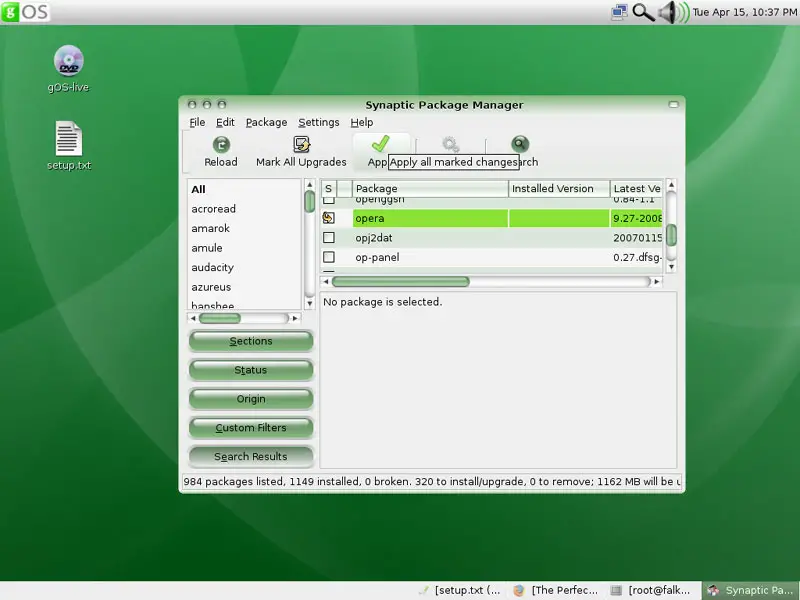Click the Sections filter button
Image resolution: width=800 pixels, height=600 pixels.
point(251,341)
